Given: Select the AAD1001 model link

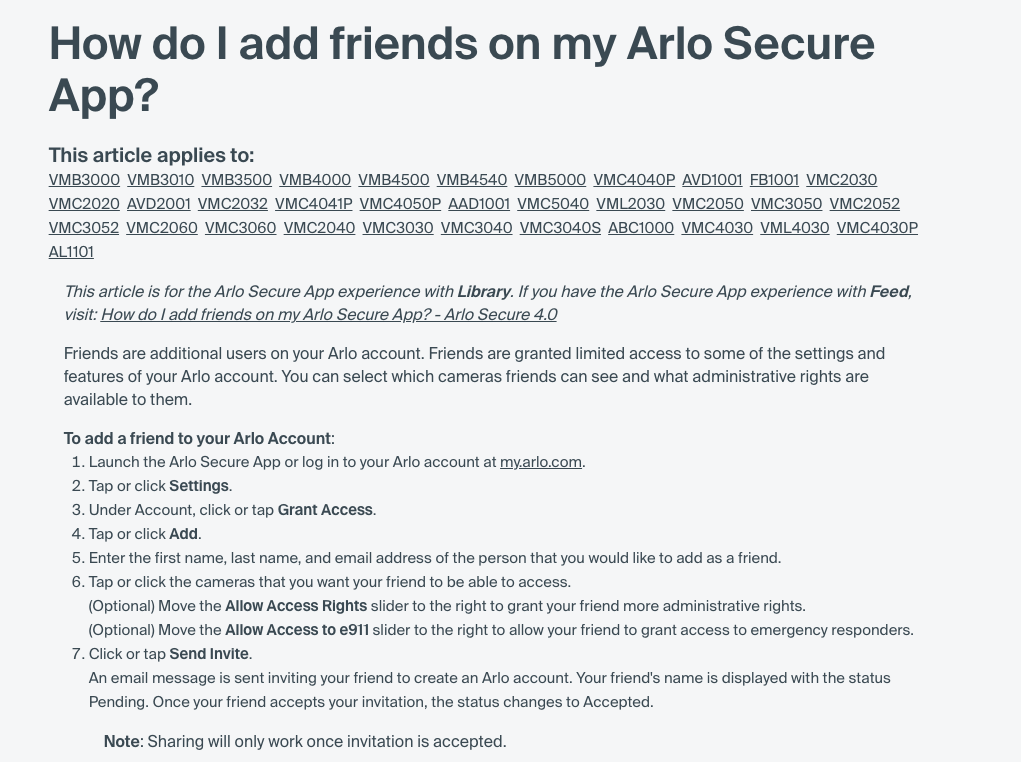Looking at the screenshot, I should (x=479, y=204).
